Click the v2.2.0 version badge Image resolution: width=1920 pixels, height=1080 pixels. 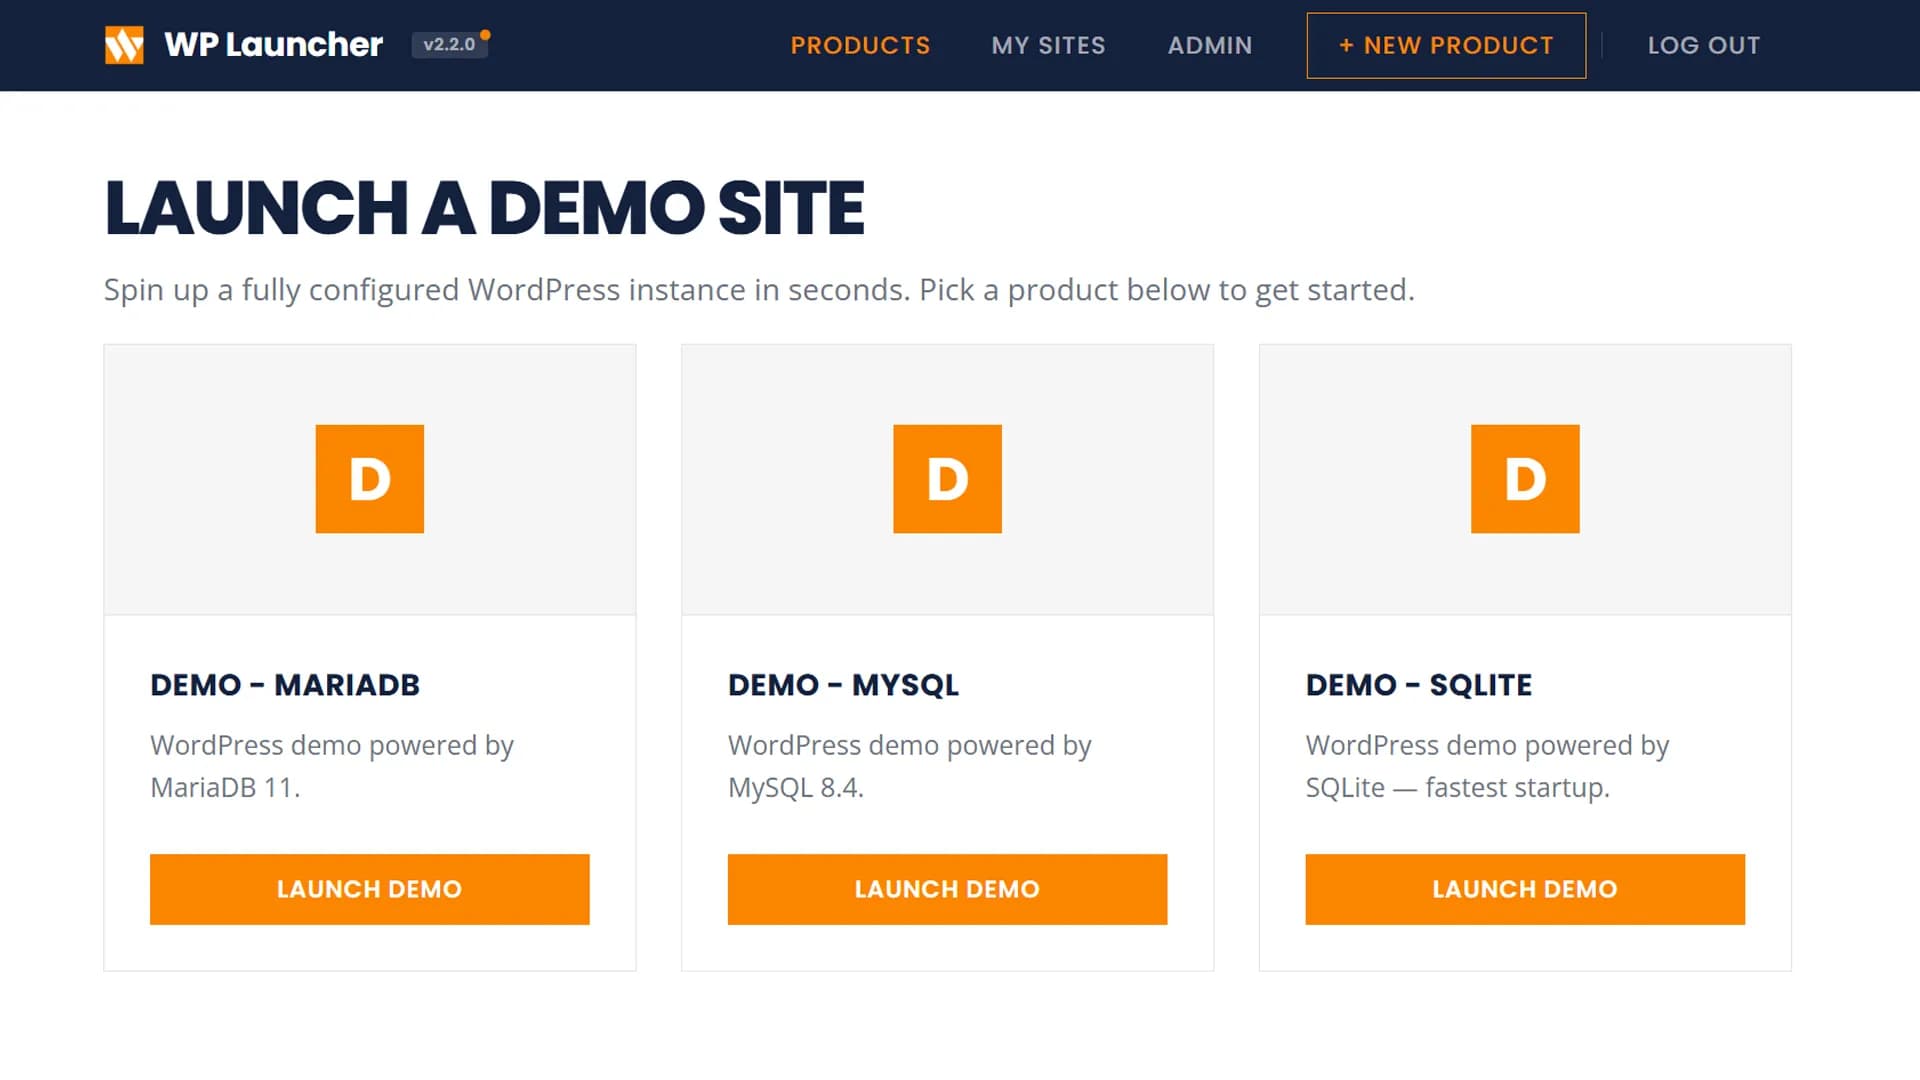click(449, 45)
